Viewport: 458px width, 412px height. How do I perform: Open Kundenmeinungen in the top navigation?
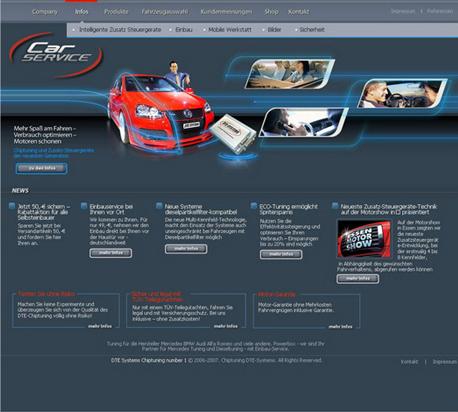coord(226,12)
